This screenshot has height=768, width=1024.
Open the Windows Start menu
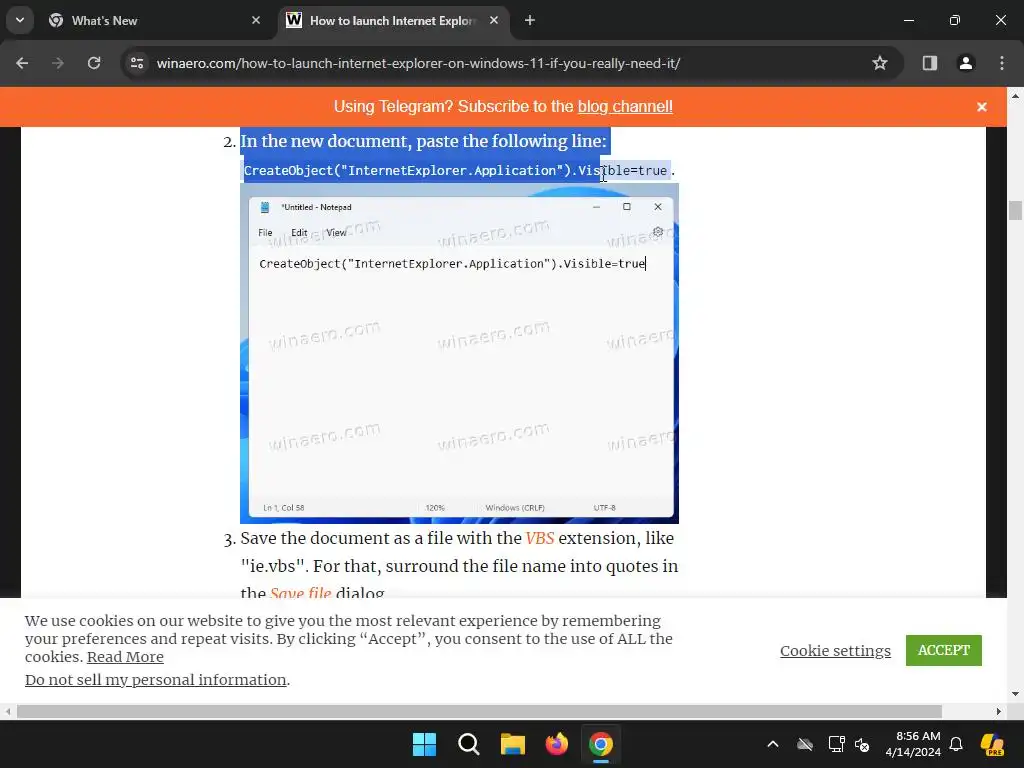(x=424, y=744)
